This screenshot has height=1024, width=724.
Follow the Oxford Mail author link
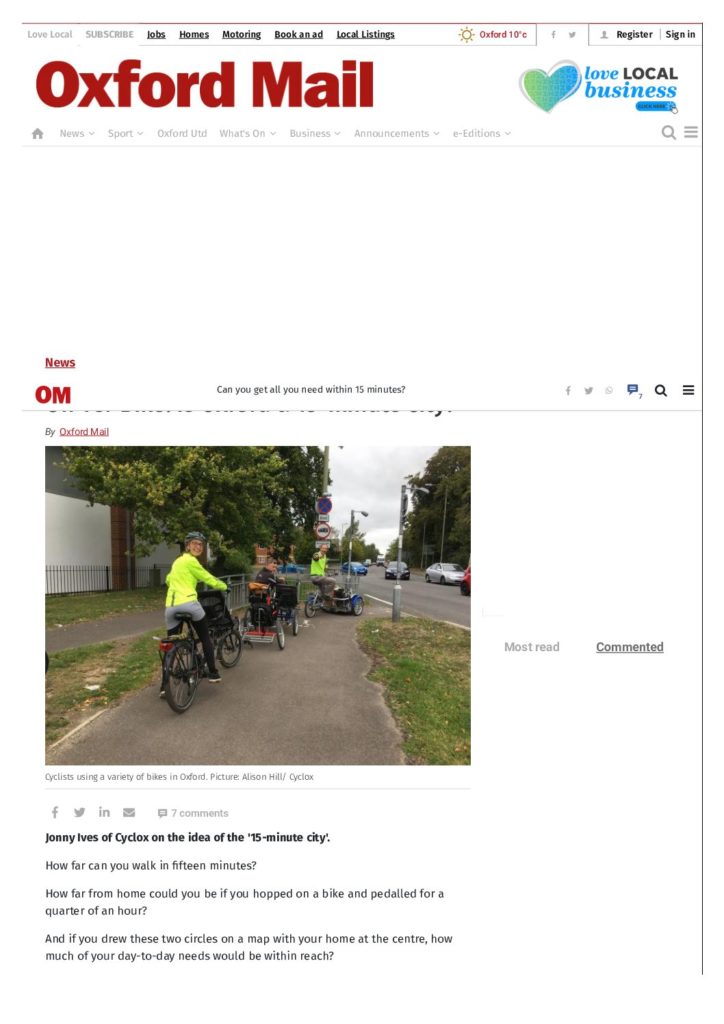pyautogui.click(x=84, y=432)
